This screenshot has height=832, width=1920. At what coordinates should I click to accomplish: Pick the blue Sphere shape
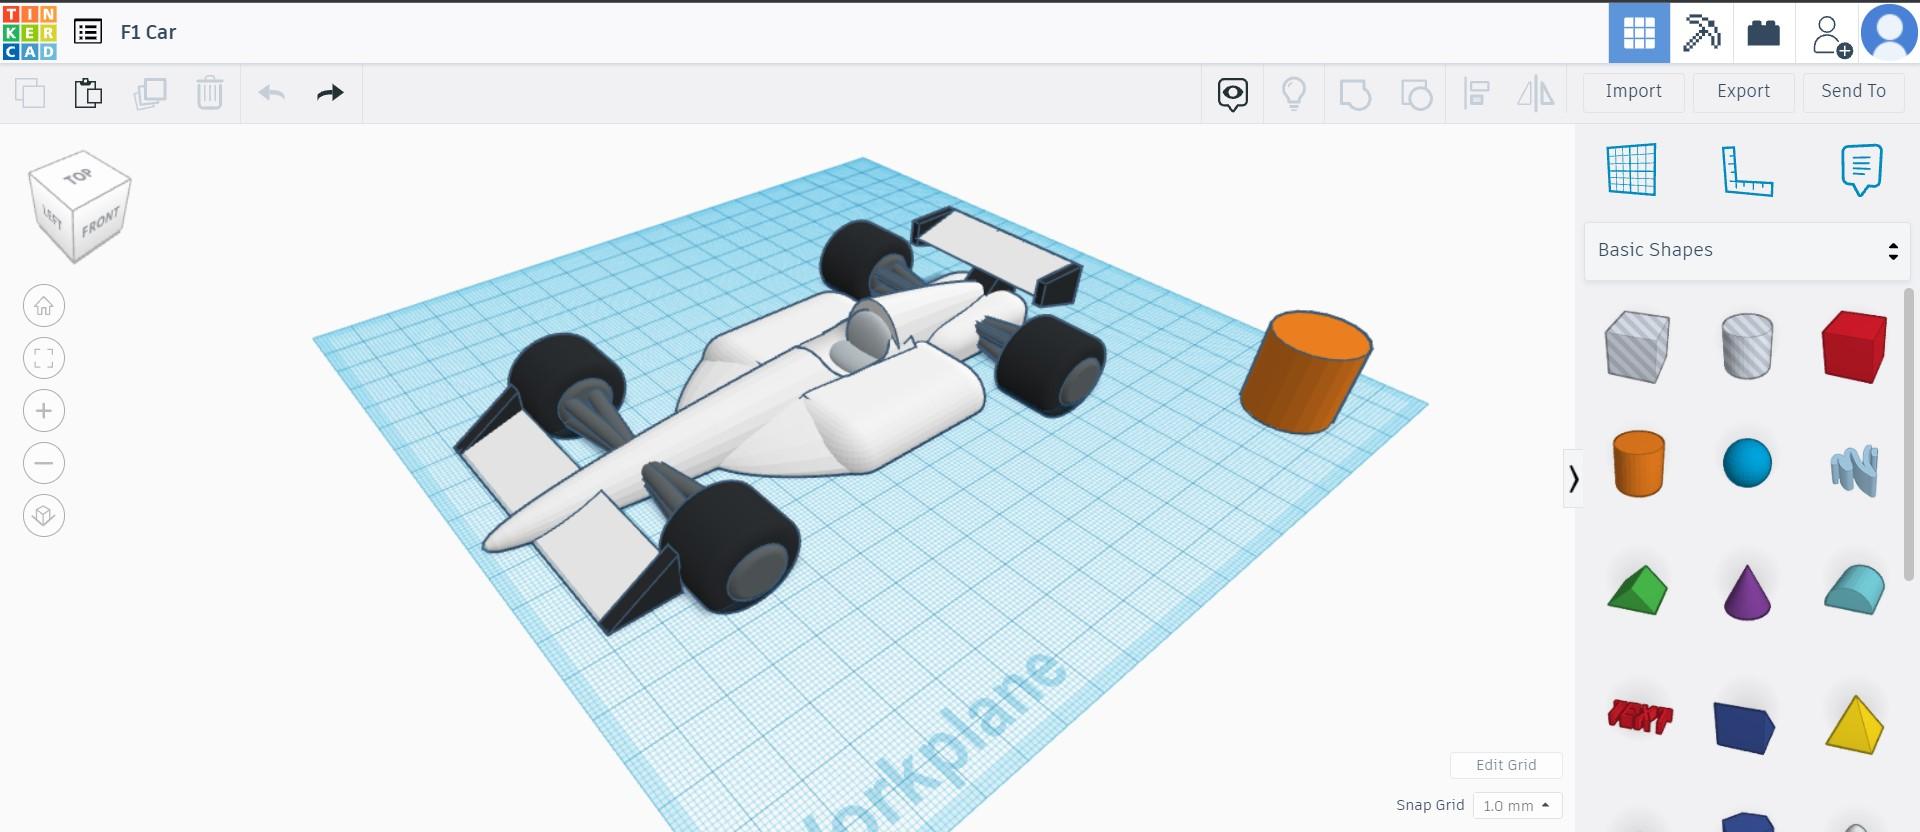point(1747,463)
